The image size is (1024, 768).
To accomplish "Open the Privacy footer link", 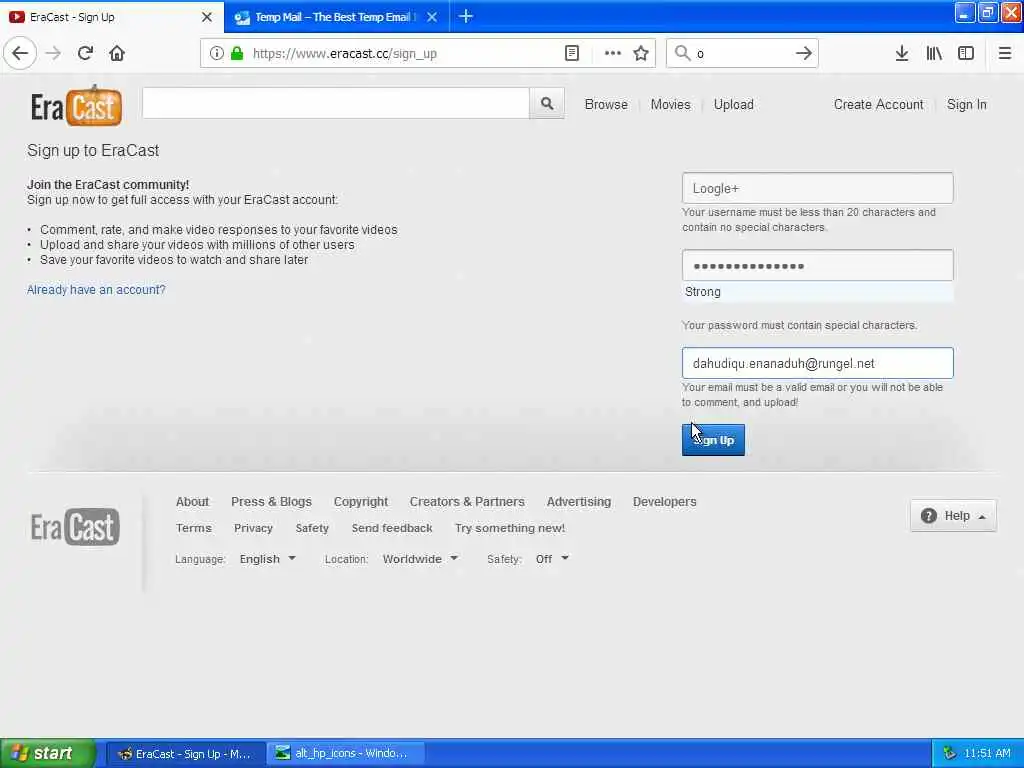I will pos(253,528).
